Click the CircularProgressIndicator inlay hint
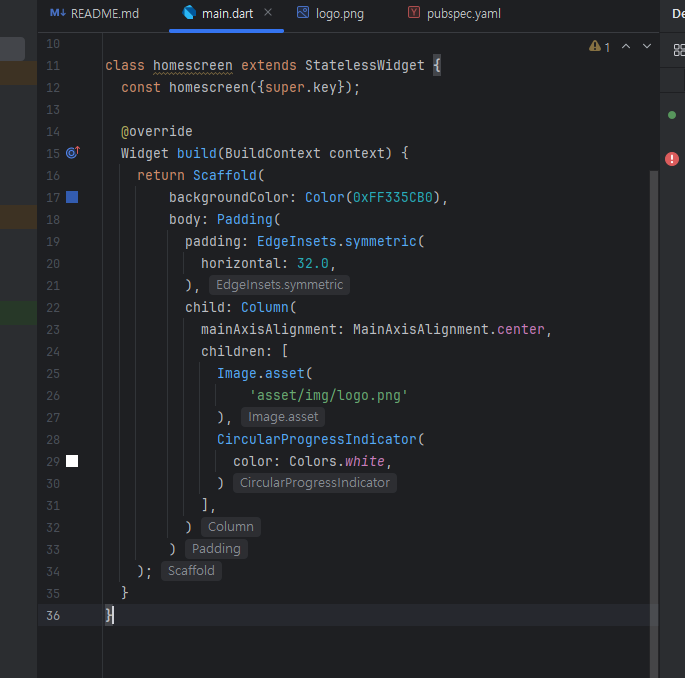The image size is (685, 678). pos(315,483)
